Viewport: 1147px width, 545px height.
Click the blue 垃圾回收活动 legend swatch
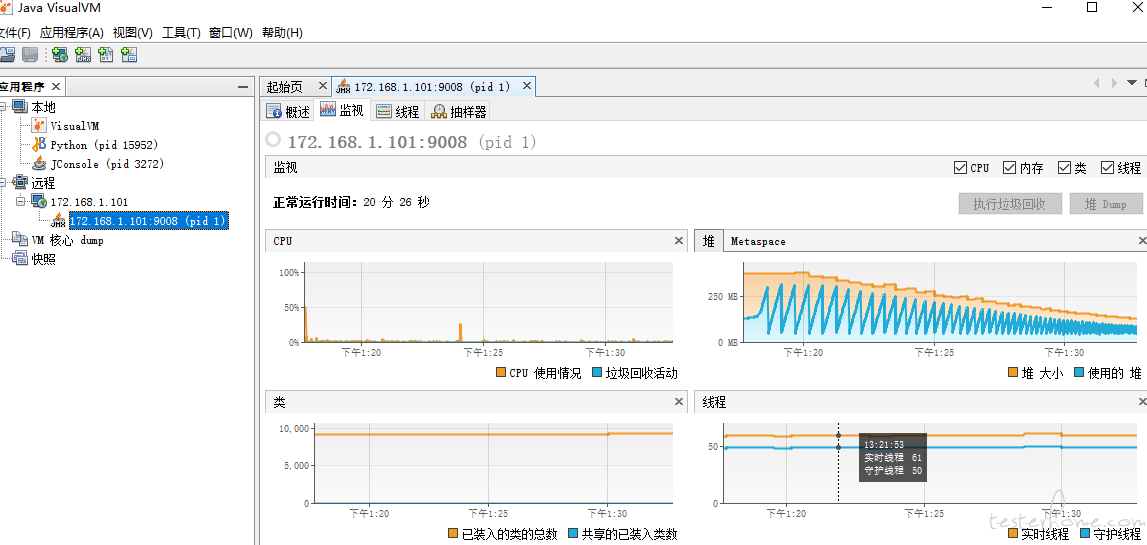(x=596, y=373)
